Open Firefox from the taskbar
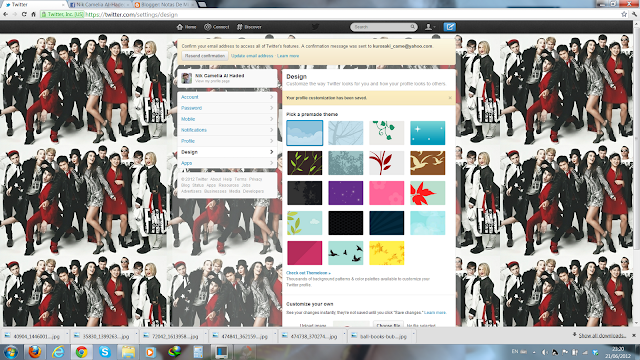This screenshot has height=360, width=640. coord(35,352)
